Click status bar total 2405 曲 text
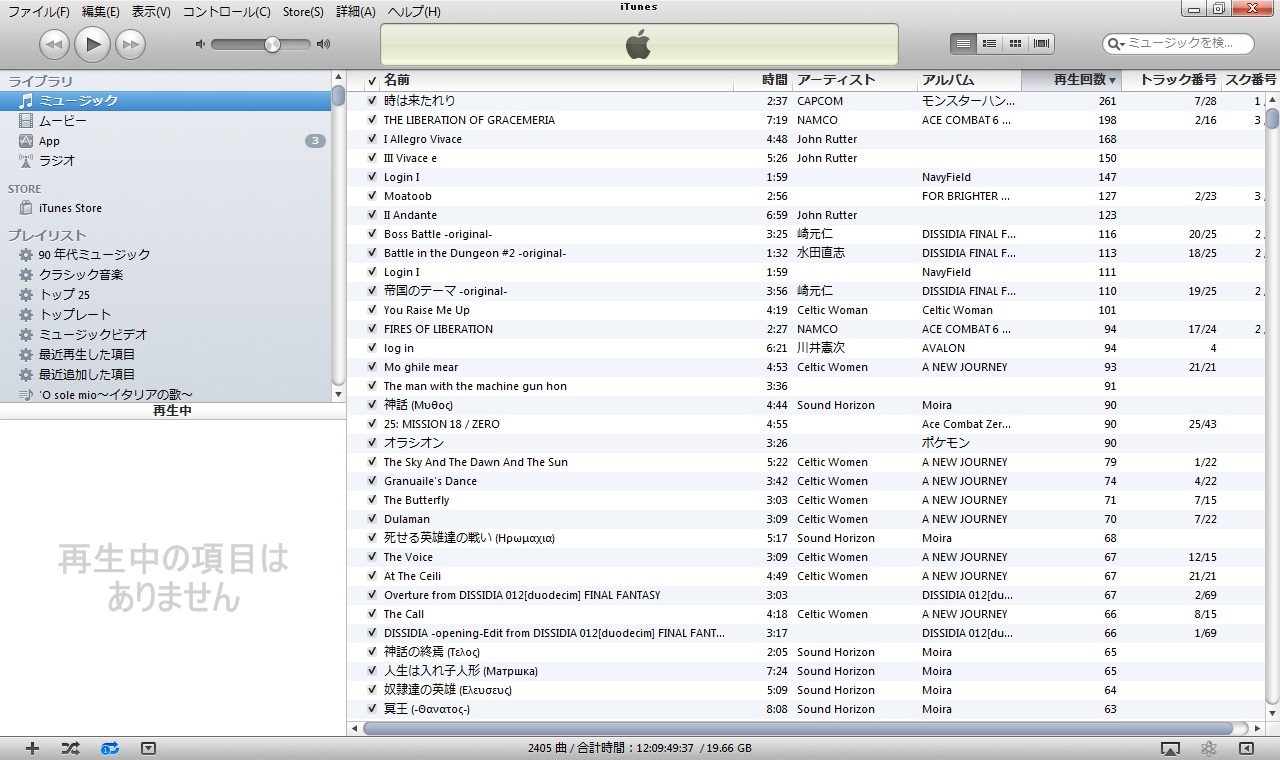The height and width of the screenshot is (760, 1280). [x=640, y=748]
